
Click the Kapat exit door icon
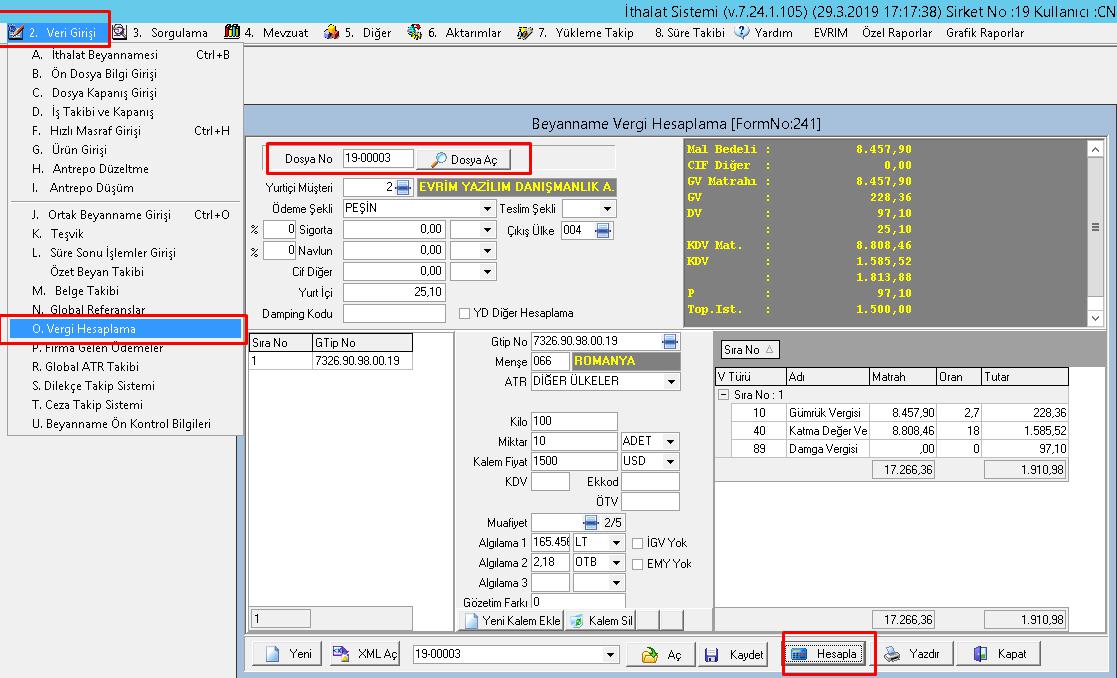pyautogui.click(x=980, y=654)
